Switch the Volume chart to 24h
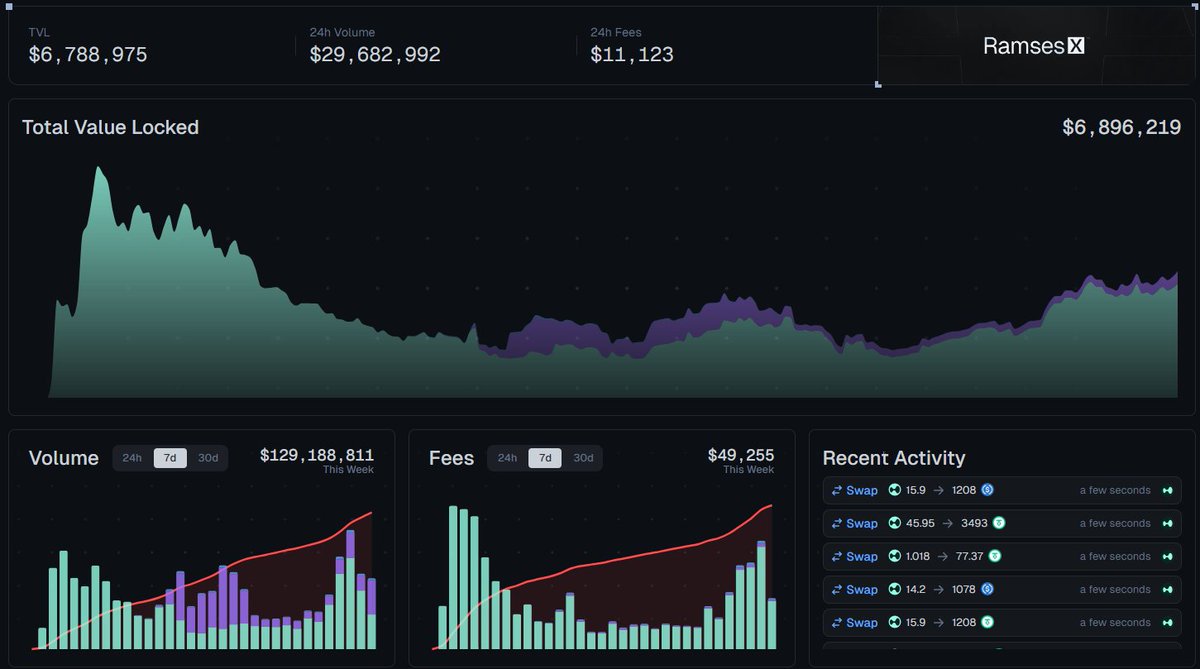Viewport: 1200px width, 669px height. pos(132,458)
